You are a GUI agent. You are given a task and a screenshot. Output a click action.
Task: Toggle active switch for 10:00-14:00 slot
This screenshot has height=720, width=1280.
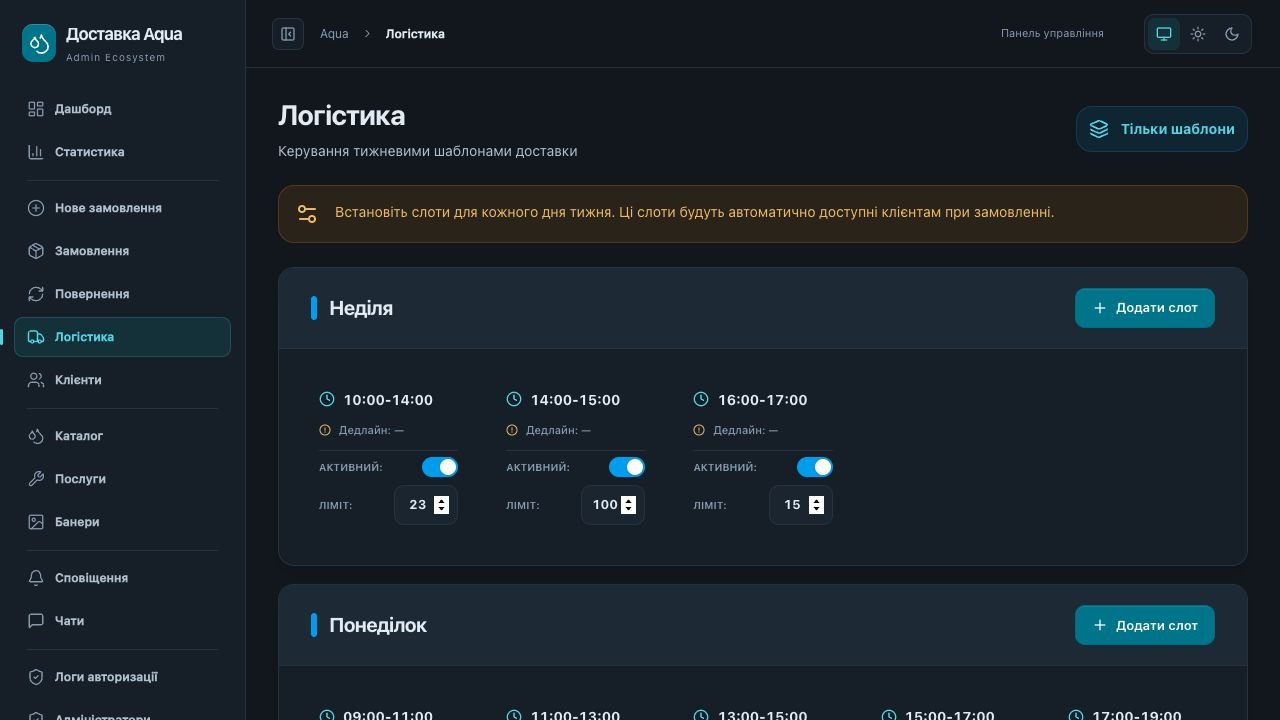click(x=440, y=467)
